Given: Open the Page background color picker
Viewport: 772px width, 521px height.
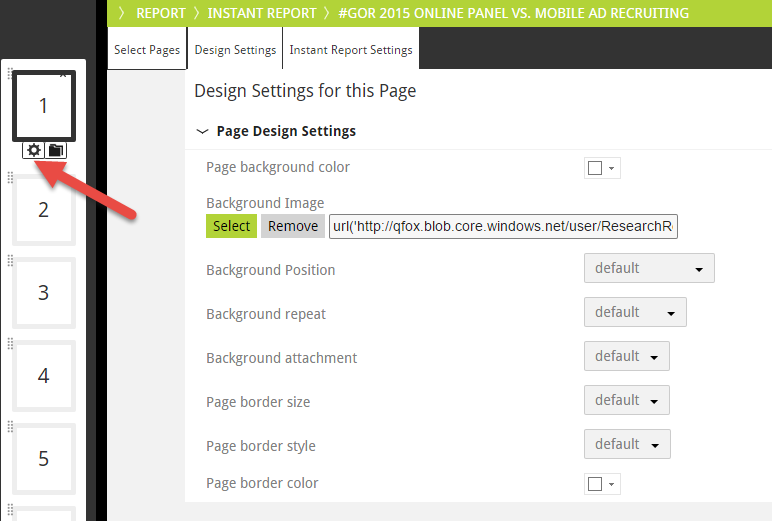Looking at the screenshot, I should coord(602,168).
